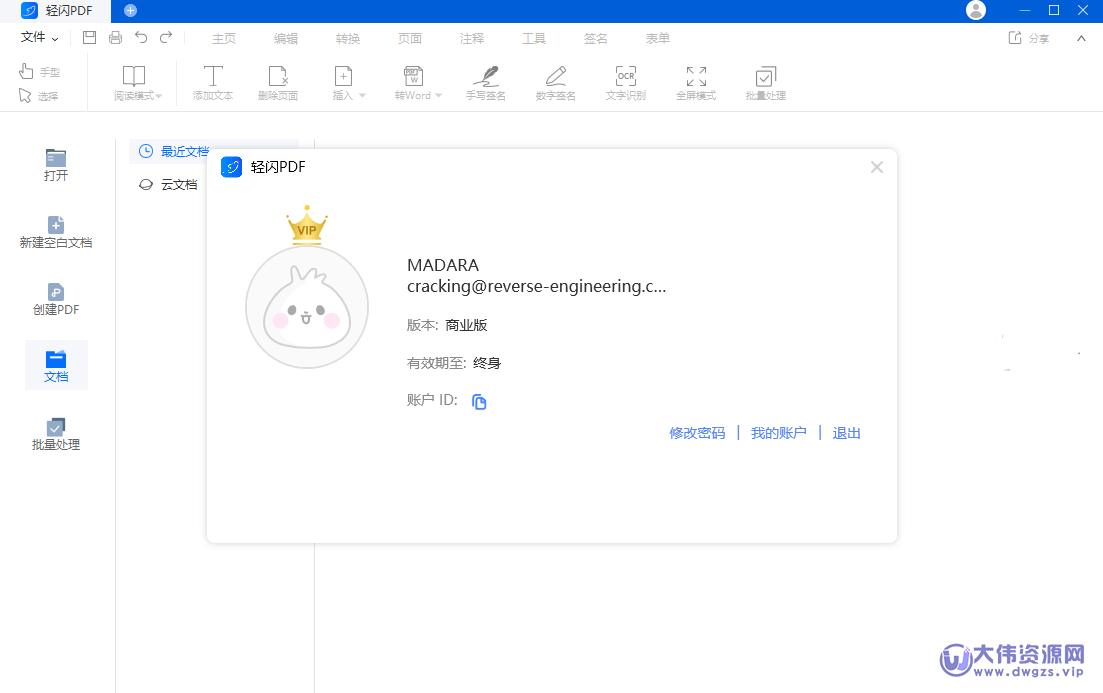The image size is (1103, 693).
Task: Log out via the 退出 link
Action: tap(846, 432)
